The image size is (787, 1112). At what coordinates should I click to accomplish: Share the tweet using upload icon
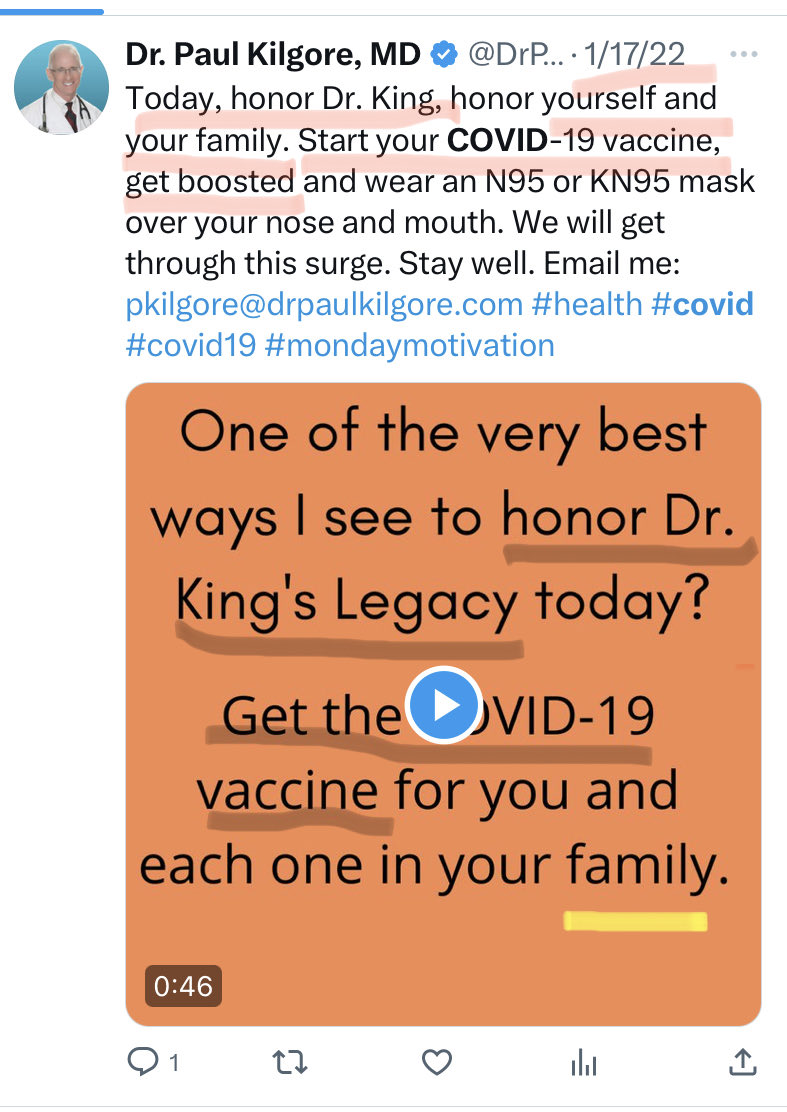[742, 1062]
